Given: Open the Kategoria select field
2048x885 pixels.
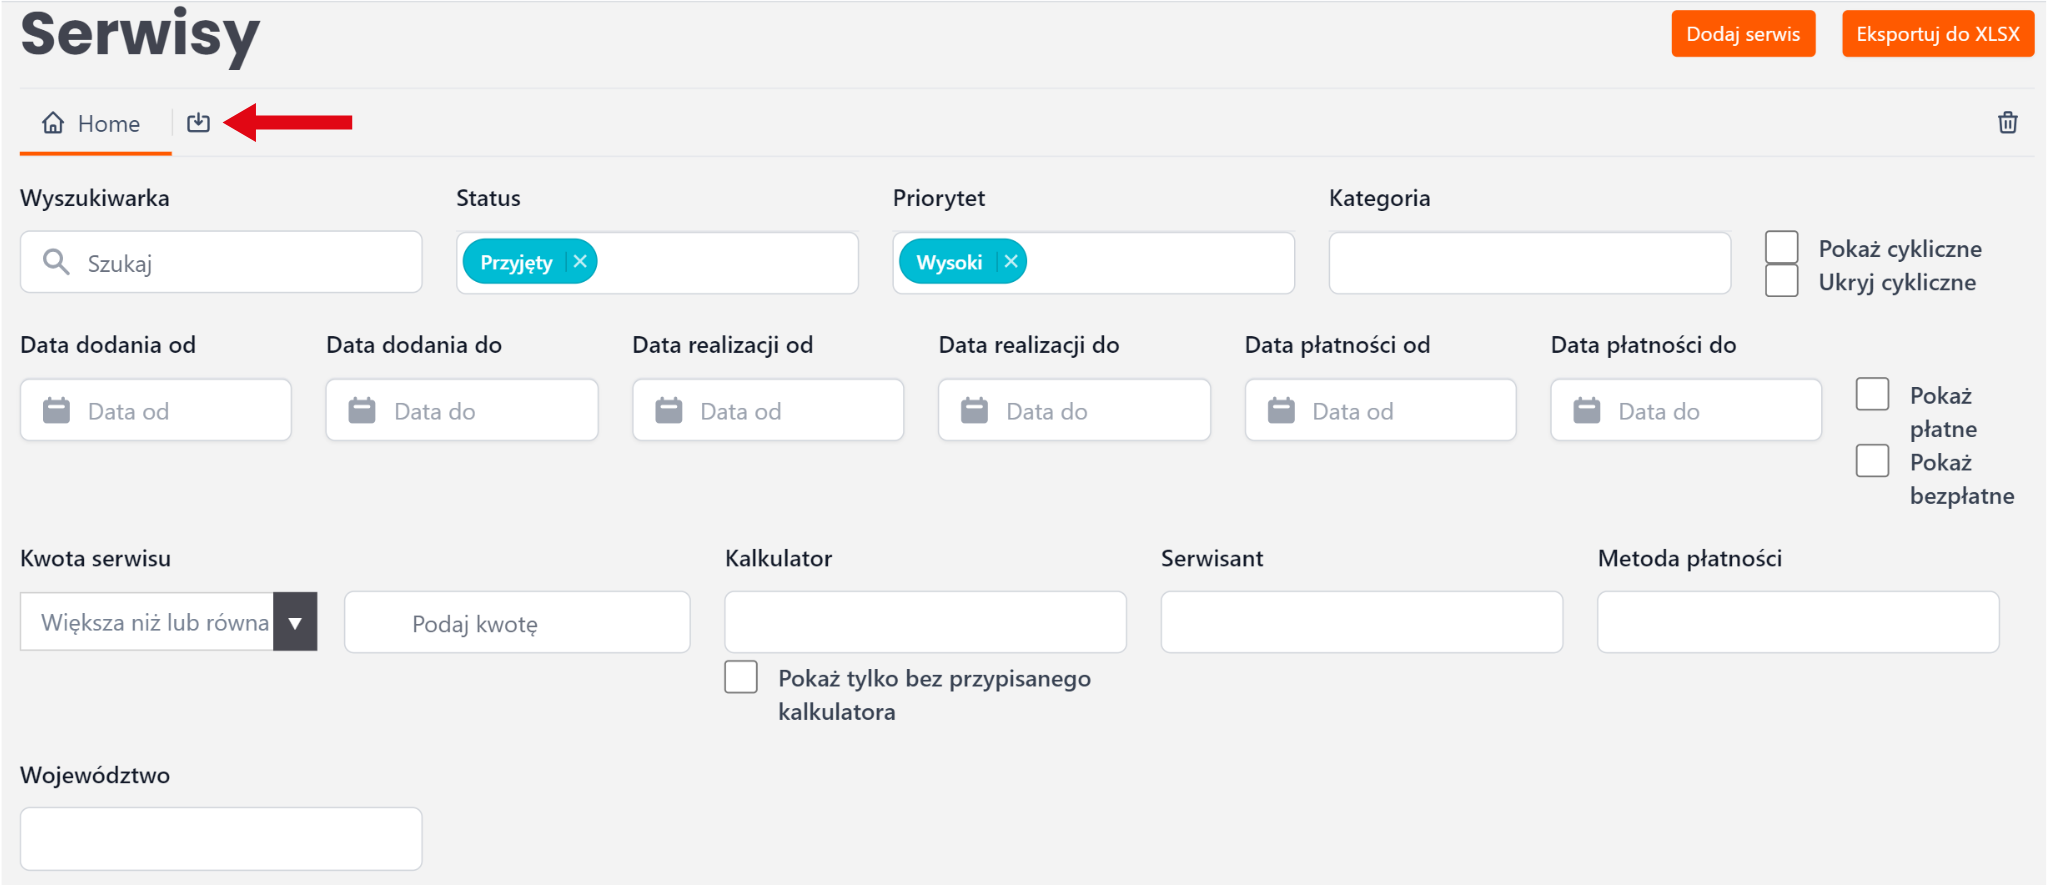Looking at the screenshot, I should pyautogui.click(x=1528, y=263).
